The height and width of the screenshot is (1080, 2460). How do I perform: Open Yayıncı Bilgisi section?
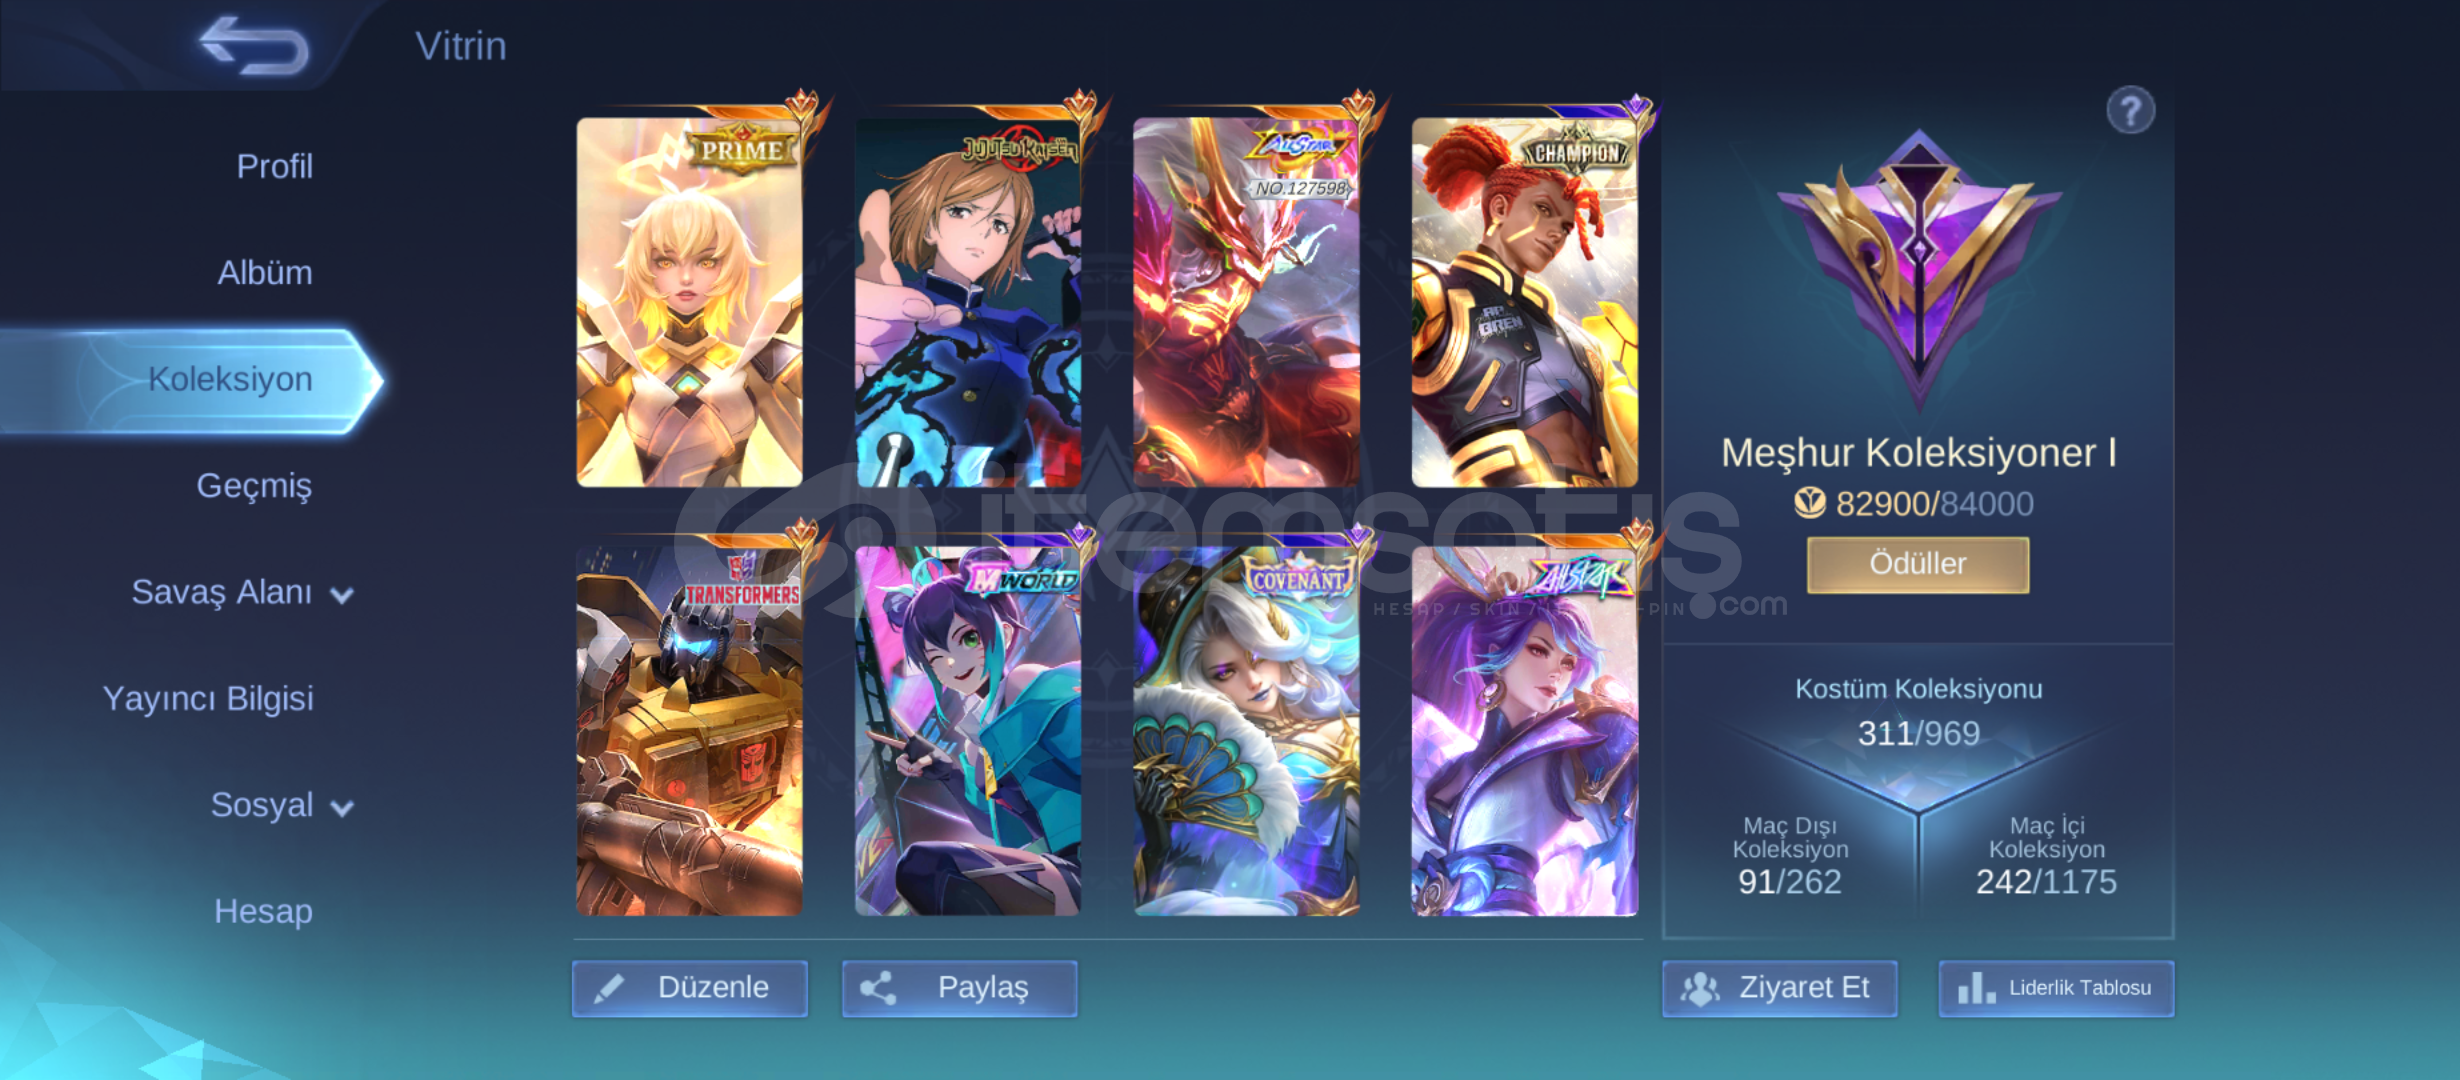pyautogui.click(x=208, y=698)
